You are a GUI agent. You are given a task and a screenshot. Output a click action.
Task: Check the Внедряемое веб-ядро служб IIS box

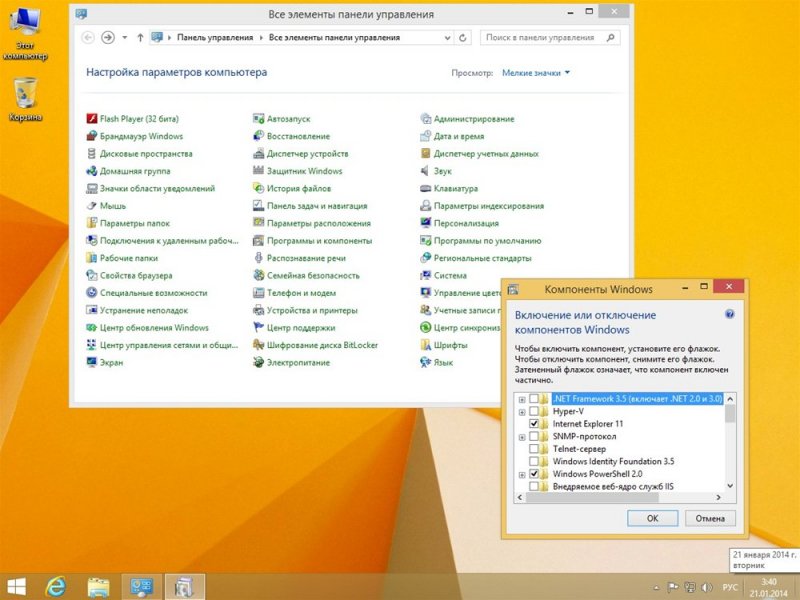click(x=534, y=486)
